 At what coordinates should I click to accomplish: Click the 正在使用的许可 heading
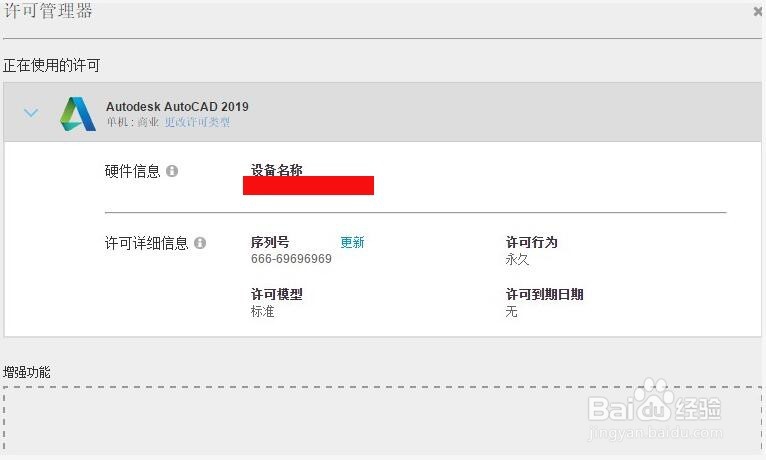(51, 65)
